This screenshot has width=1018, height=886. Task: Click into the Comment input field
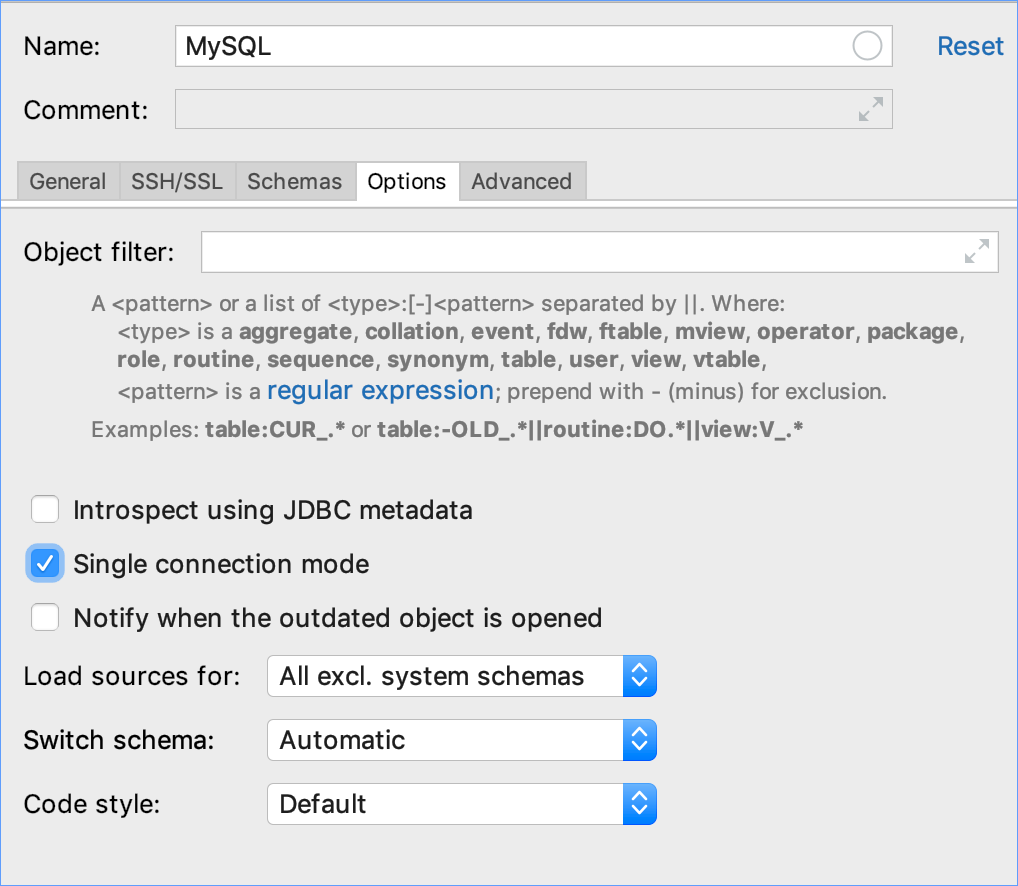point(534,109)
